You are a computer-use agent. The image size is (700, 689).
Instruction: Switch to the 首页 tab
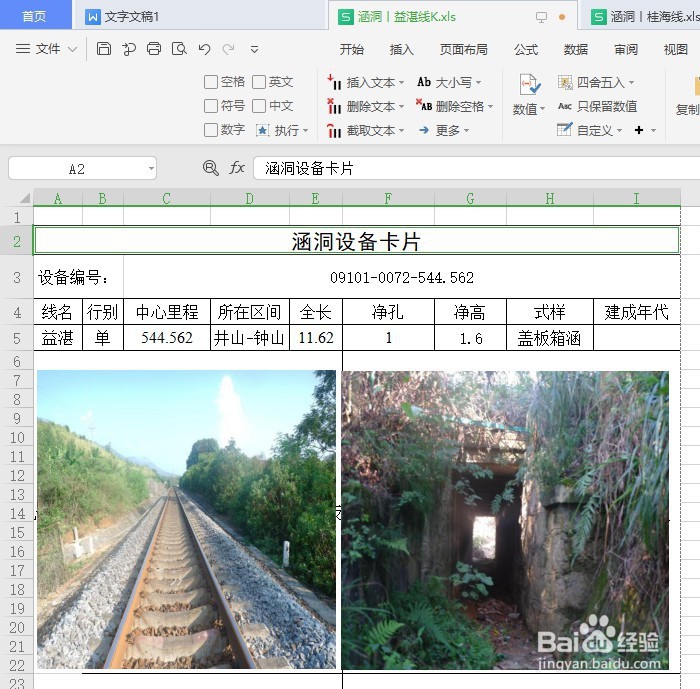pos(35,15)
